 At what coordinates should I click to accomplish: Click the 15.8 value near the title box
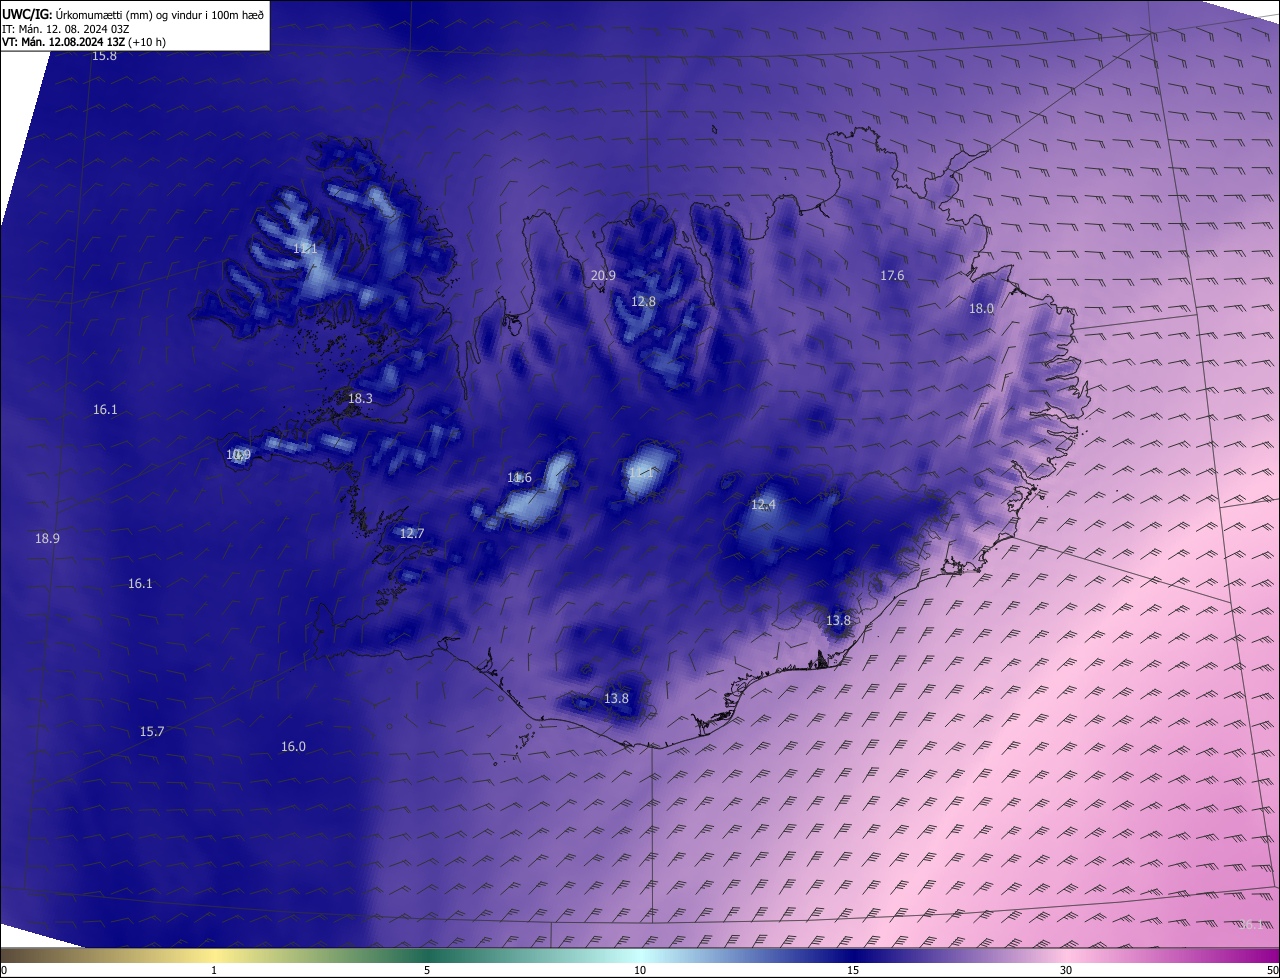coord(104,56)
